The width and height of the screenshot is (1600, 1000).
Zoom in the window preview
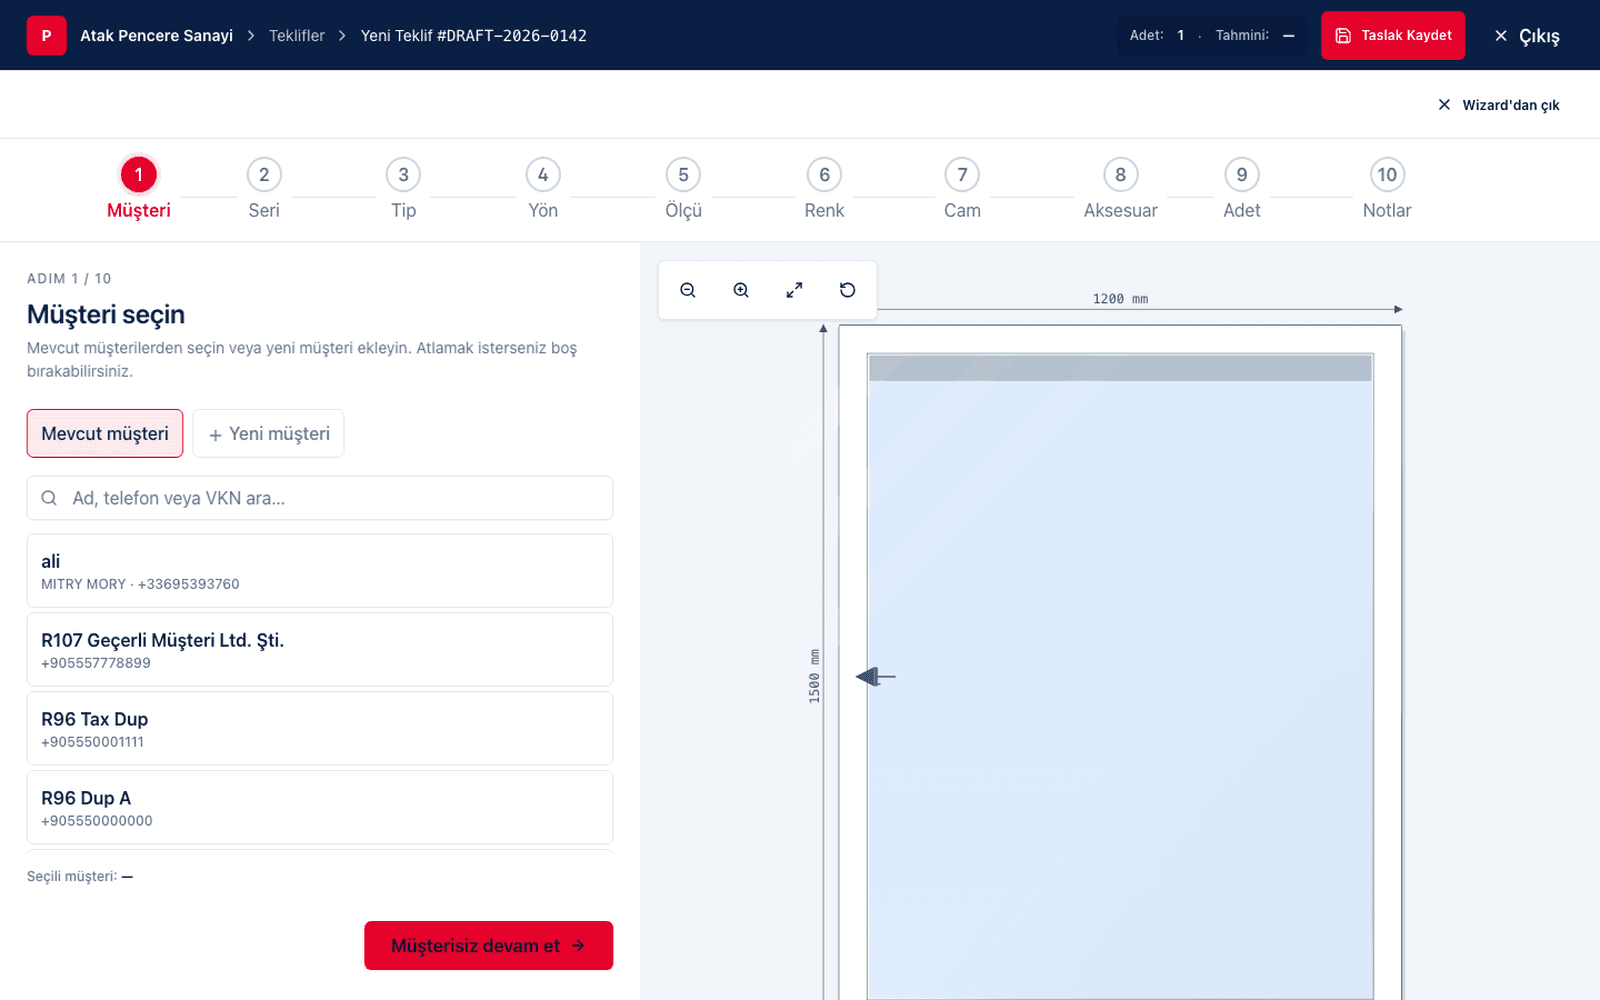tap(741, 290)
